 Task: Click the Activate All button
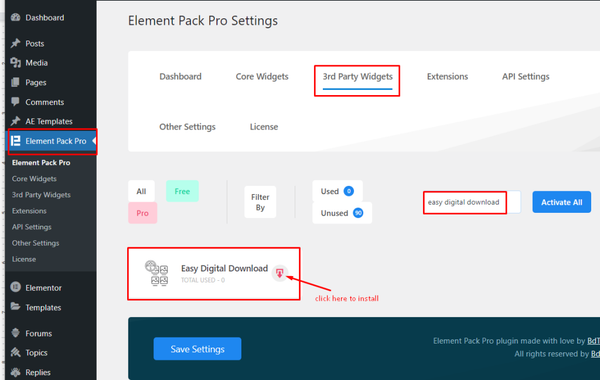561,202
